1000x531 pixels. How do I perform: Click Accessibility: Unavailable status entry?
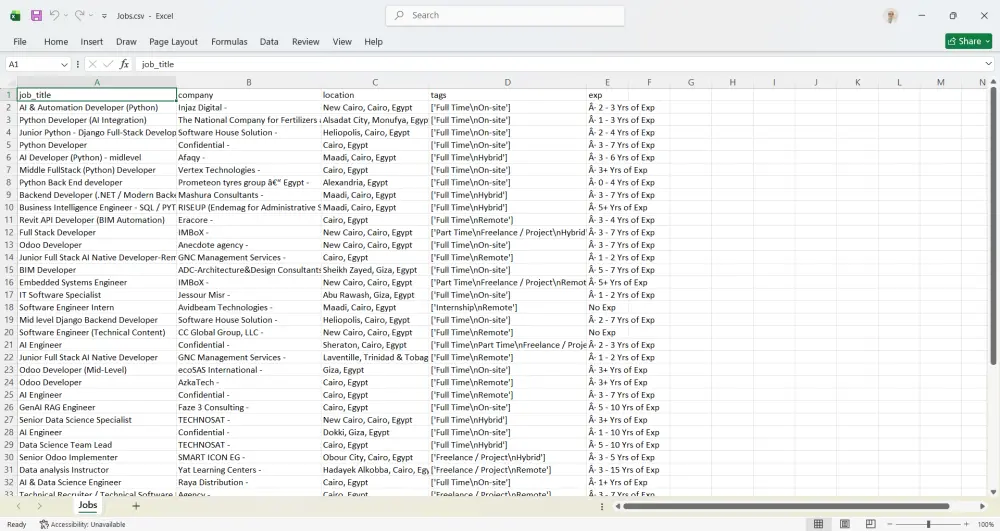tap(82, 524)
